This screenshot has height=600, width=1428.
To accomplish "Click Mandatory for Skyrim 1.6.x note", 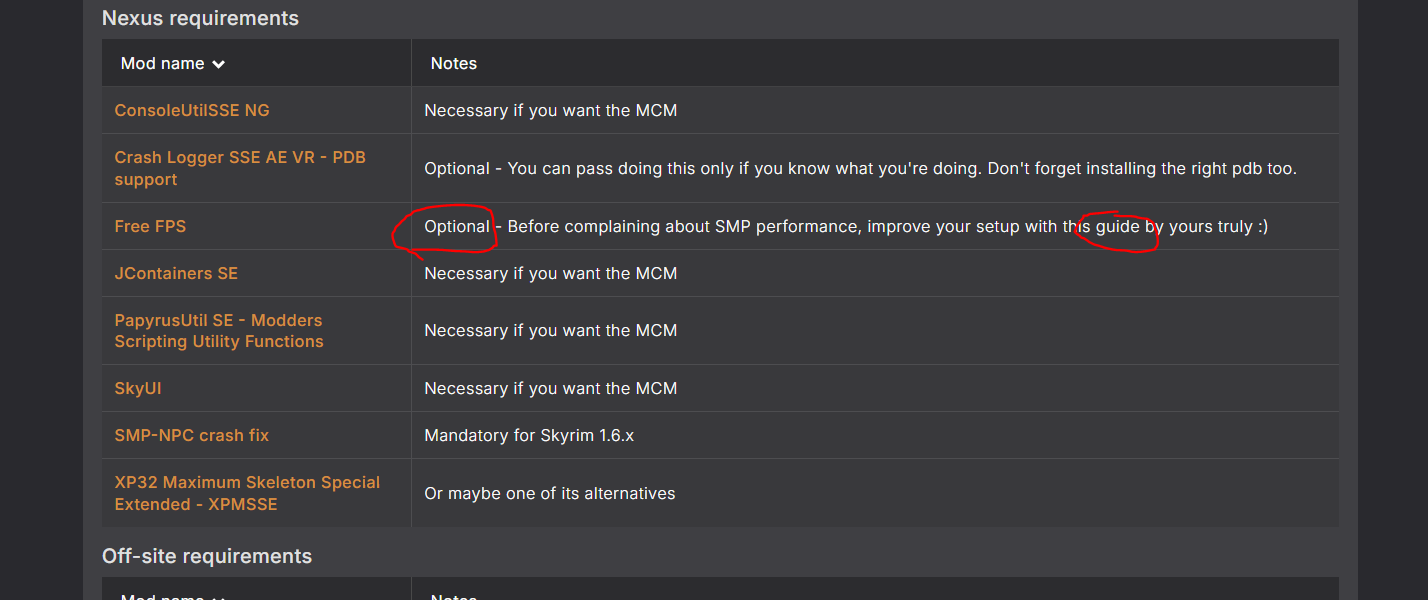I will pos(529,435).
